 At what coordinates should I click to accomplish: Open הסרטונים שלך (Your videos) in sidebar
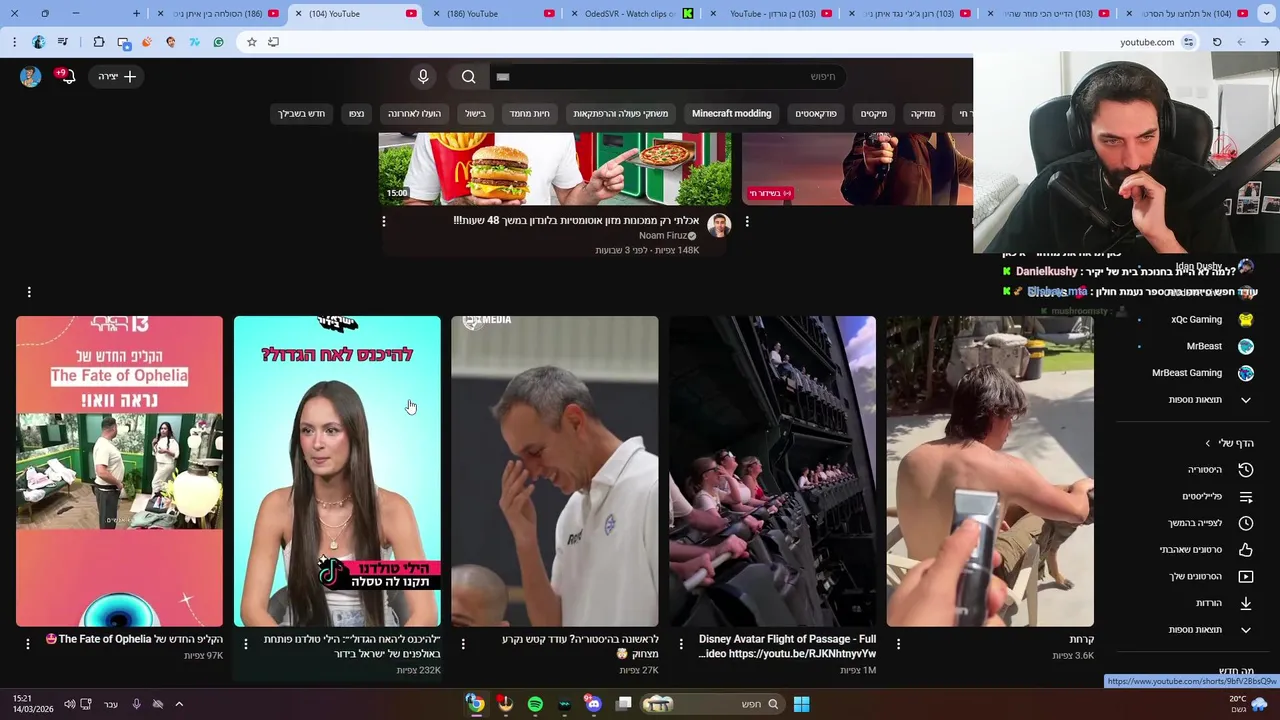point(1196,576)
